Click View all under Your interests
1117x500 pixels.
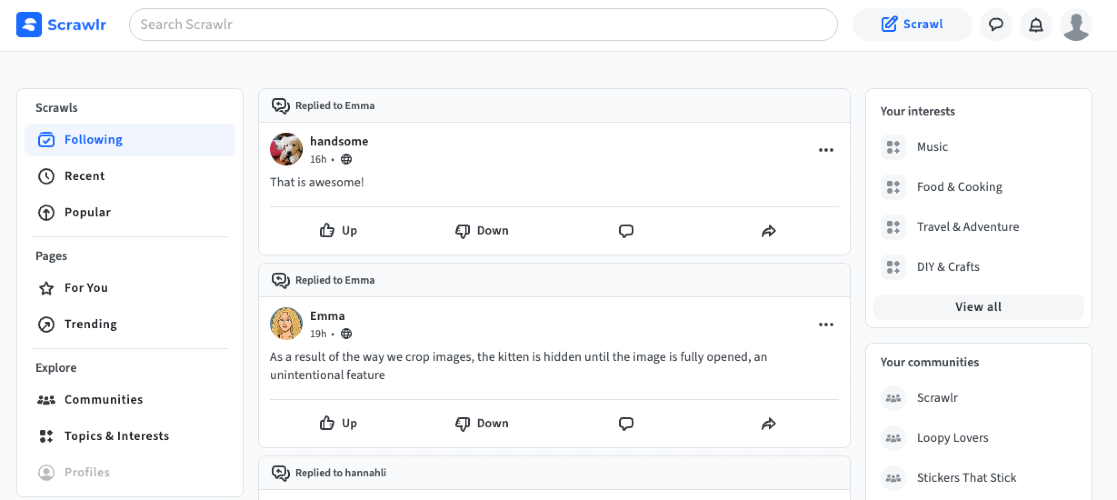(x=978, y=307)
